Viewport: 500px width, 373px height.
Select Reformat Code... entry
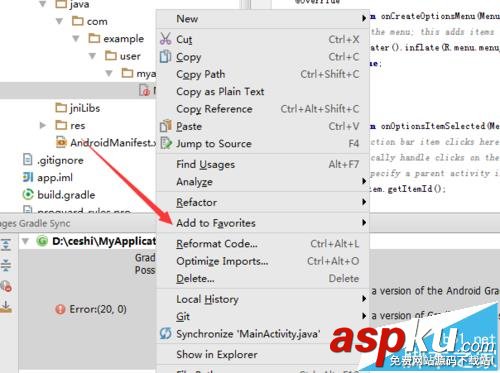(x=263, y=244)
